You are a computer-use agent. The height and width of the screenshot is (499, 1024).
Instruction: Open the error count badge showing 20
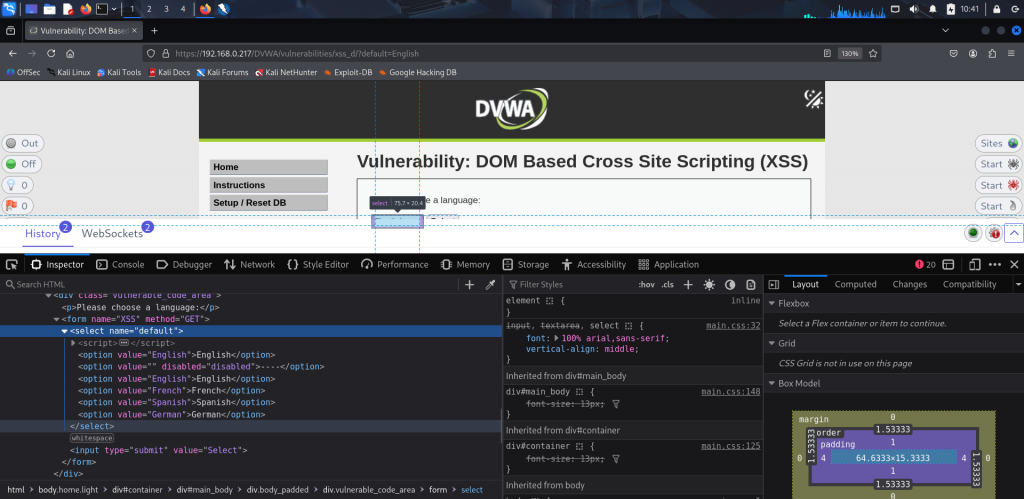tap(925, 265)
